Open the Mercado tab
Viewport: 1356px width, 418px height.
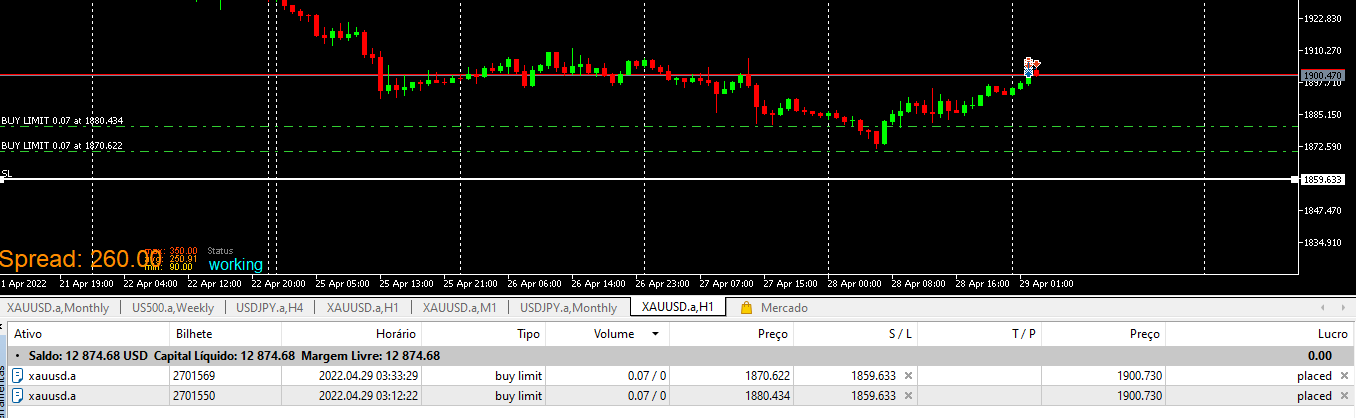coord(784,308)
